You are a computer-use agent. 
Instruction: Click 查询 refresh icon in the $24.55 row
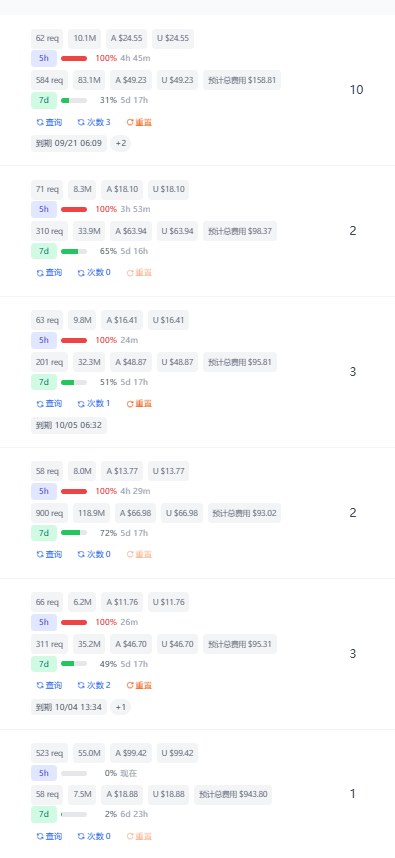click(39, 122)
